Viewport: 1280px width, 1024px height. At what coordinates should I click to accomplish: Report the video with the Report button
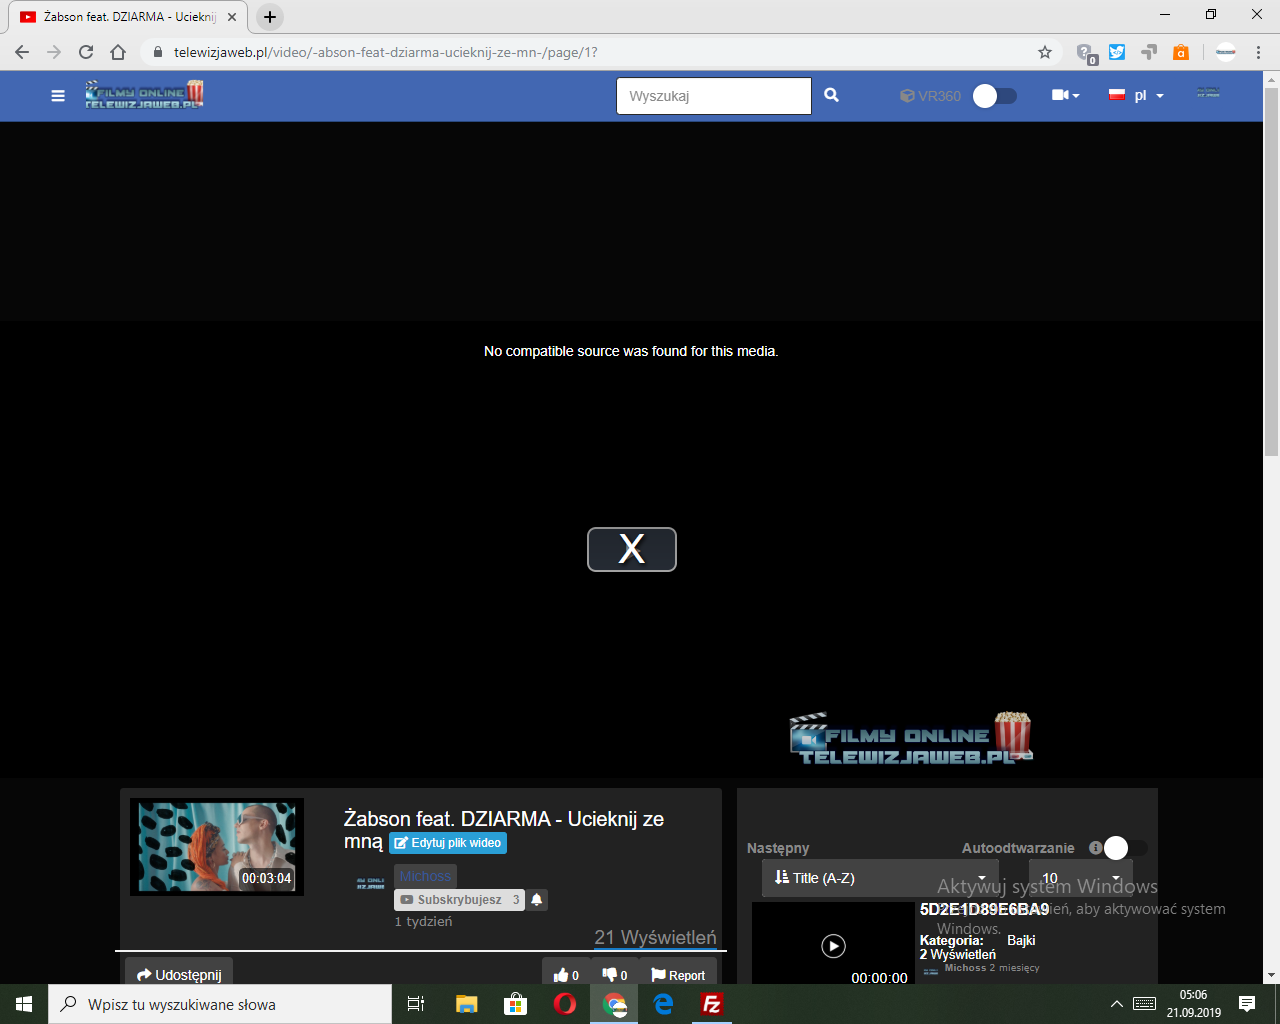pos(679,975)
